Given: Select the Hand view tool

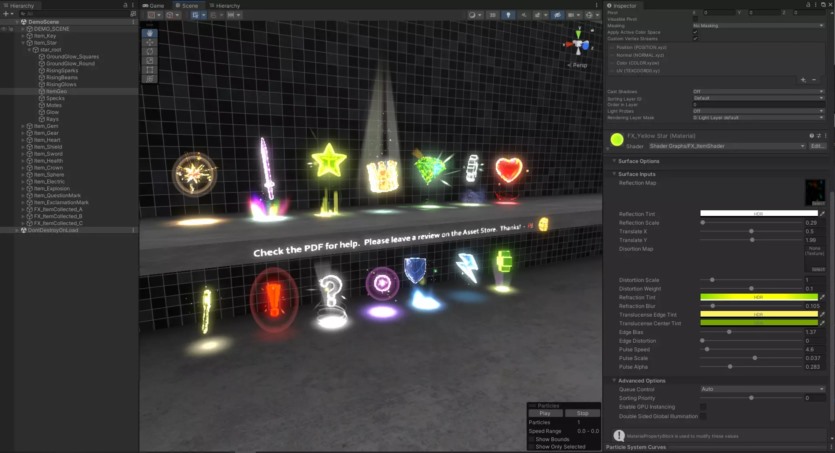Looking at the screenshot, I should [x=150, y=33].
